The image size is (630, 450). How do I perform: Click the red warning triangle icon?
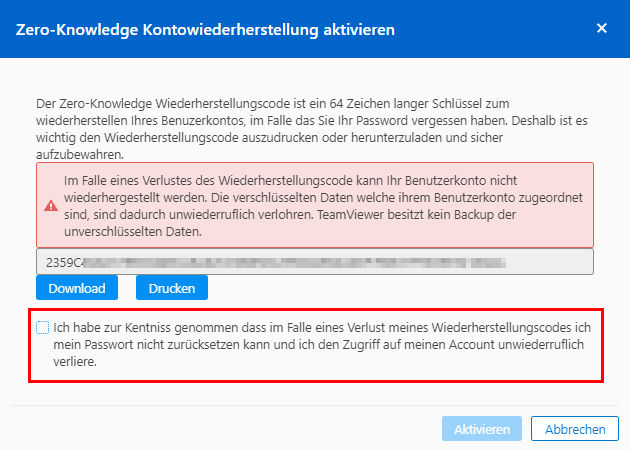51,206
